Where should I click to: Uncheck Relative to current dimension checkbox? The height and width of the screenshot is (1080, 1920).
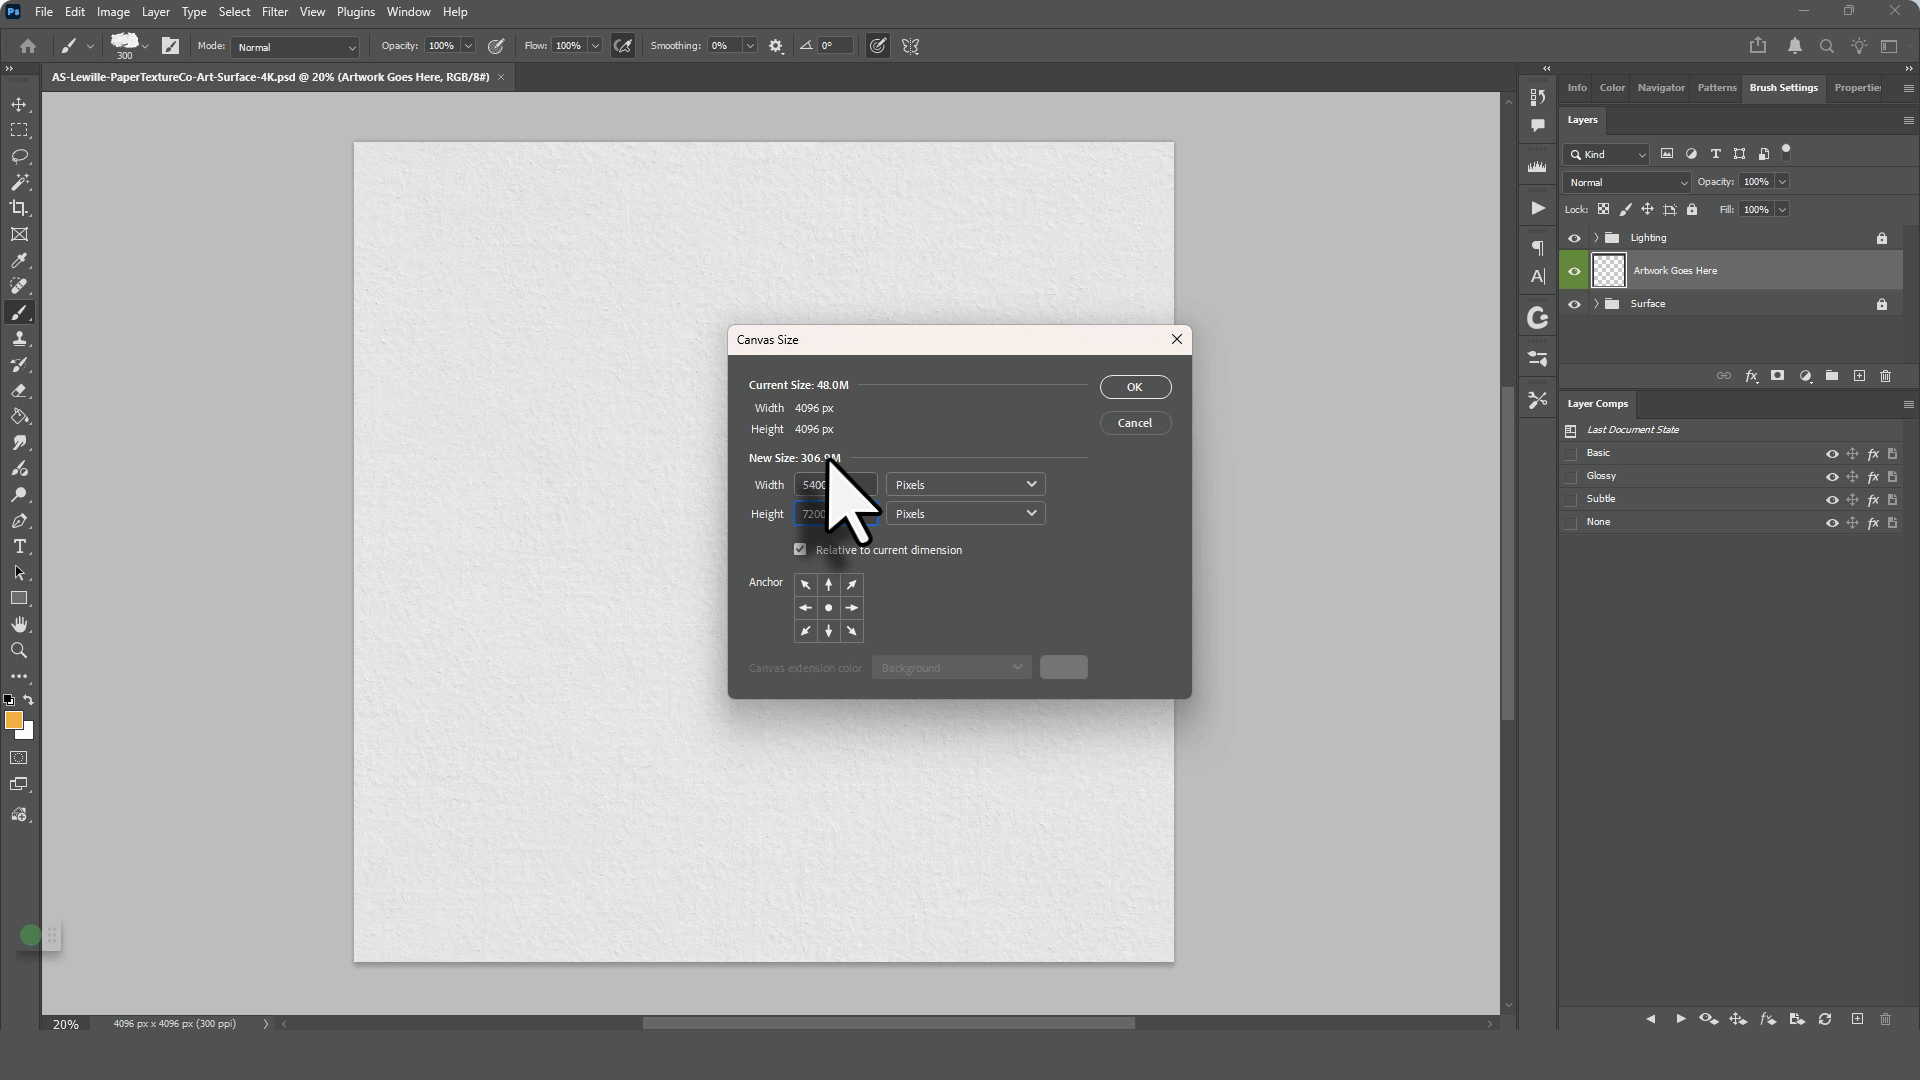click(x=800, y=549)
